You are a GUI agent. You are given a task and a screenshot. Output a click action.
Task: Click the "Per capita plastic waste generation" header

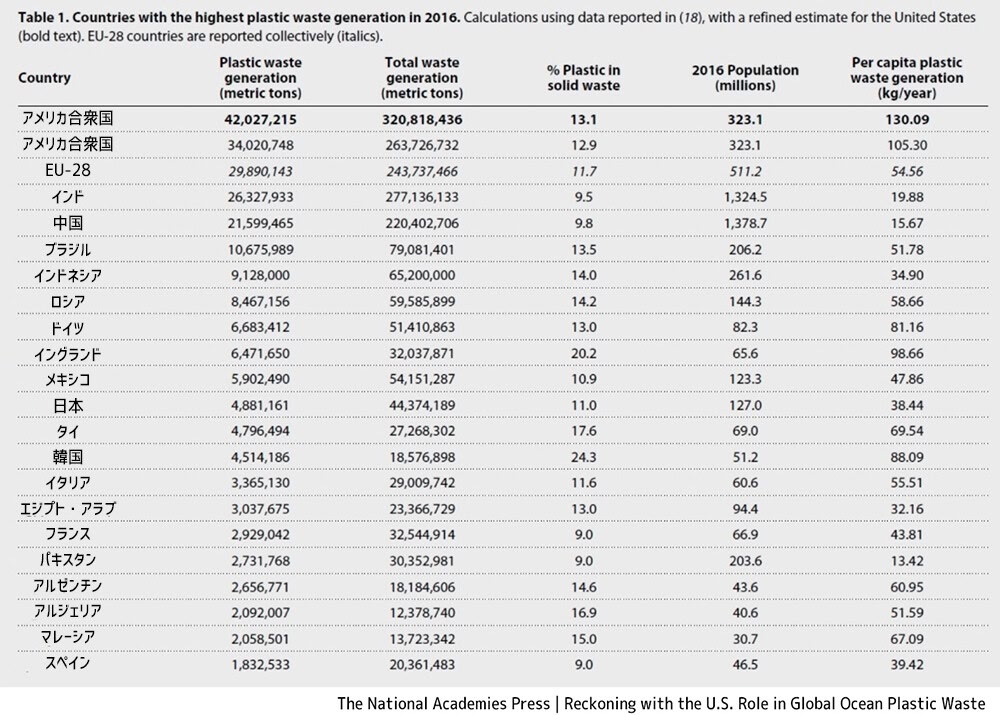click(x=909, y=77)
